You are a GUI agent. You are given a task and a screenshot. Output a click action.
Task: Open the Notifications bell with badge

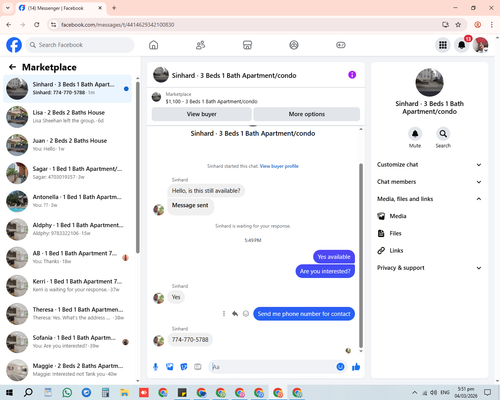coord(462,45)
